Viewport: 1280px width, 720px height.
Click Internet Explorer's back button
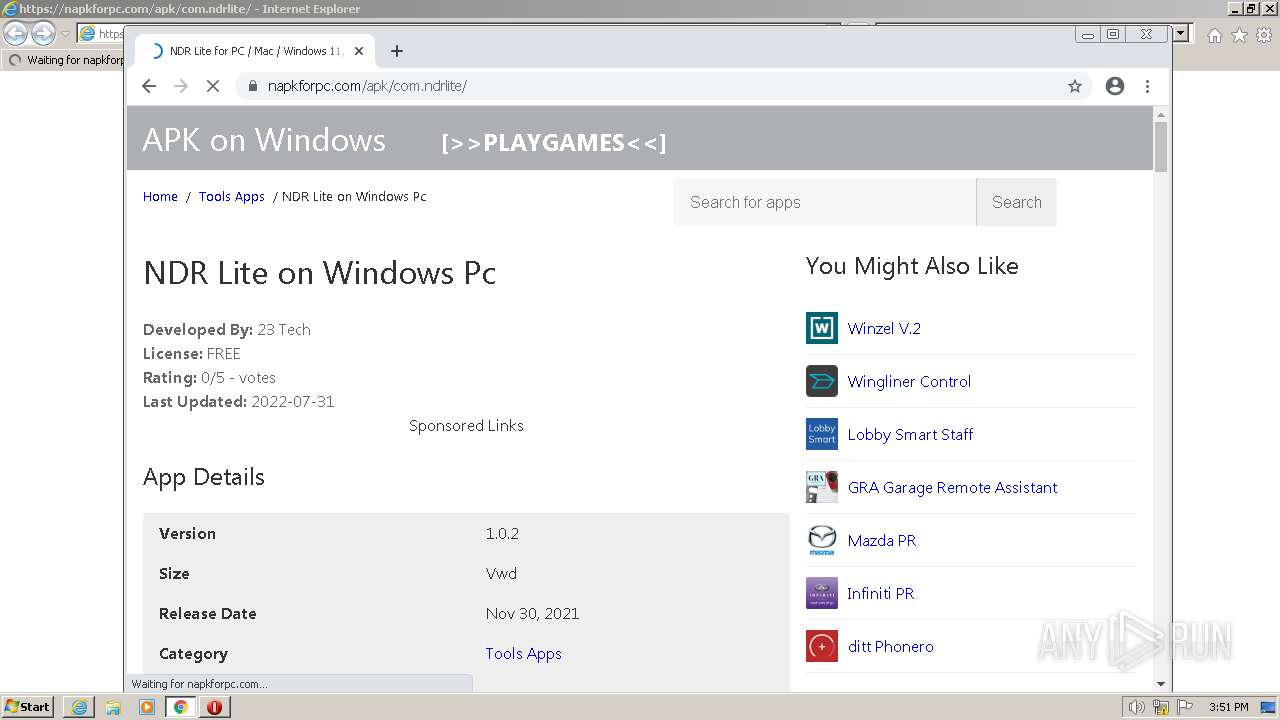(x=15, y=33)
